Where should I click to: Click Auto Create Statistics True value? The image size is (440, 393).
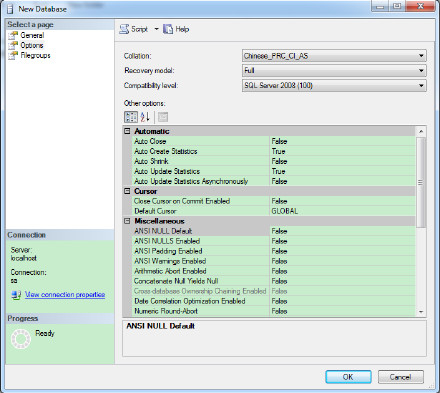click(342, 151)
